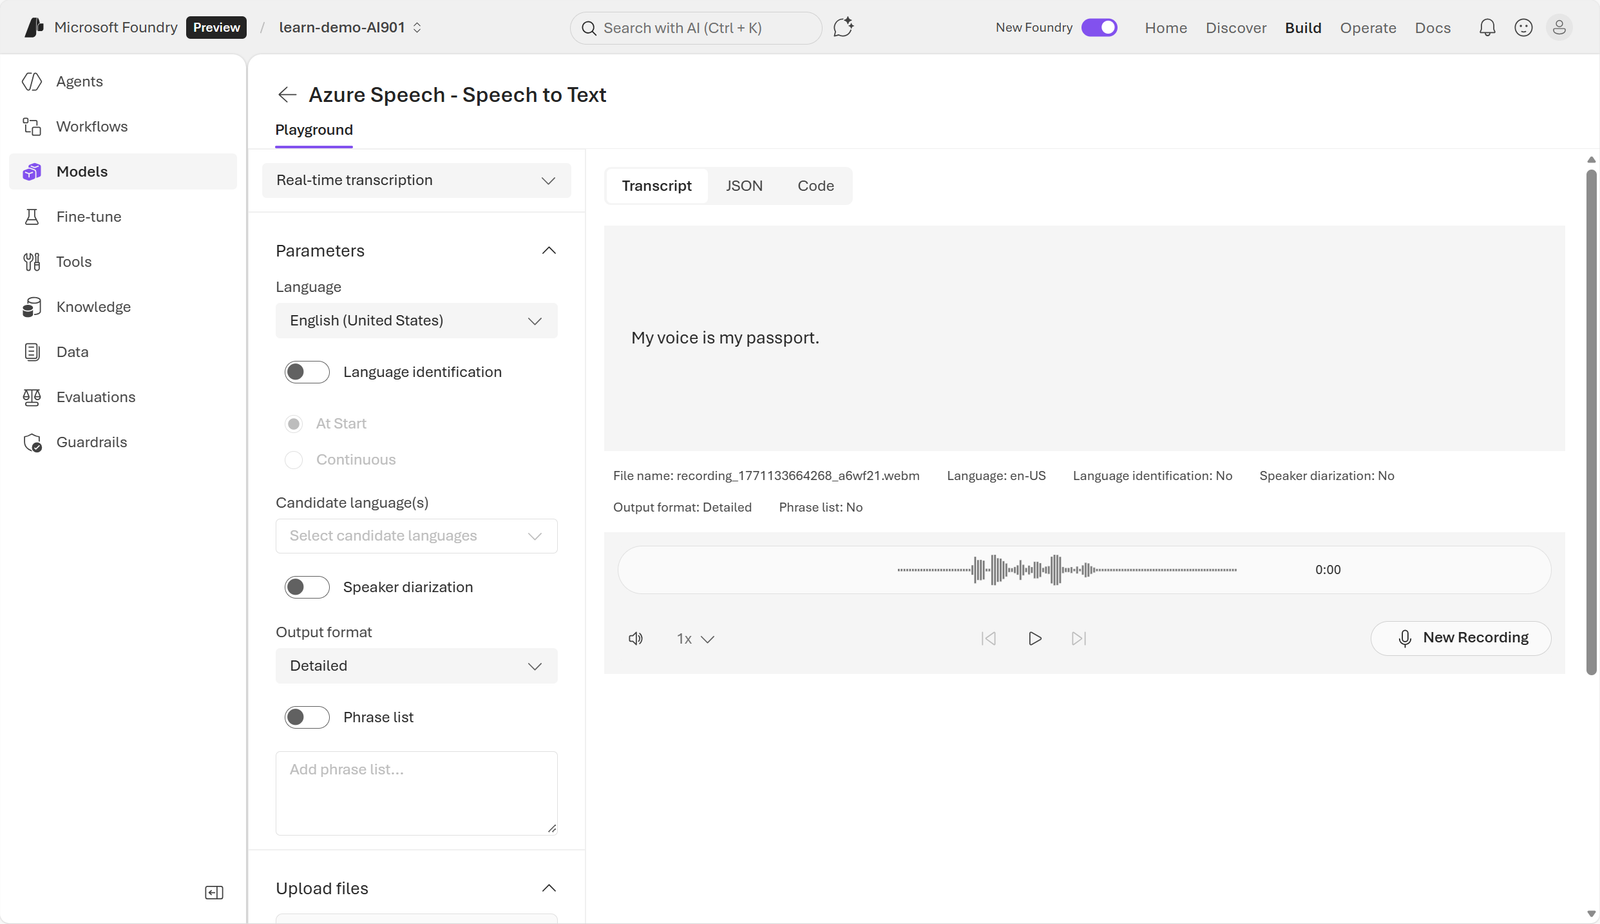Click the Search with AI box
The image size is (1600, 924).
pos(696,28)
